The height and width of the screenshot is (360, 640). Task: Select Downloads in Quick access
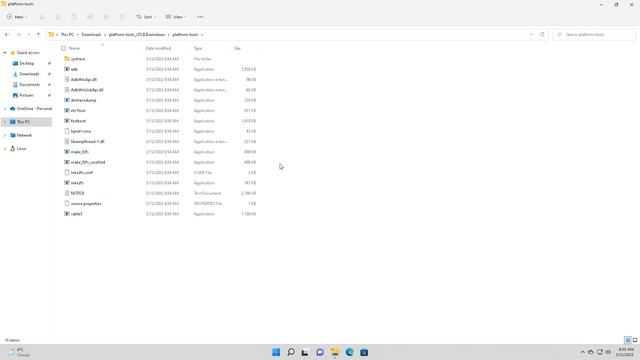pyautogui.click(x=29, y=74)
